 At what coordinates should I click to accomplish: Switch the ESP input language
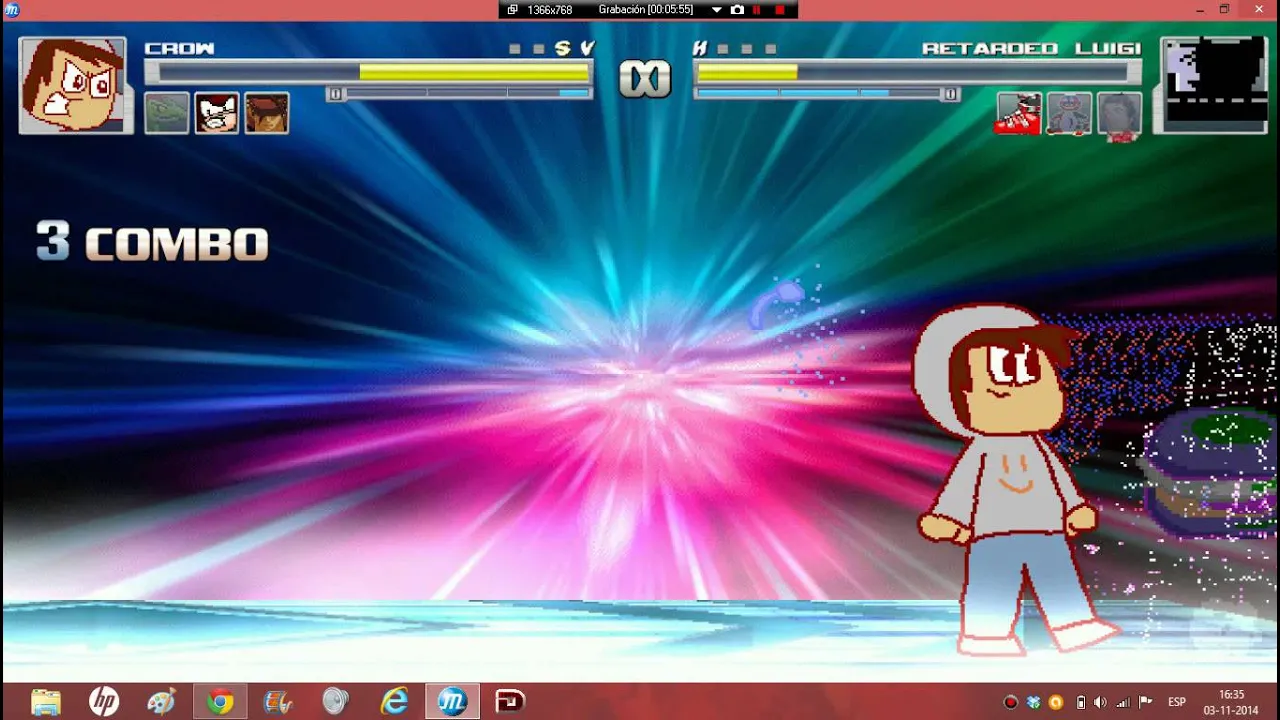pyautogui.click(x=1177, y=702)
